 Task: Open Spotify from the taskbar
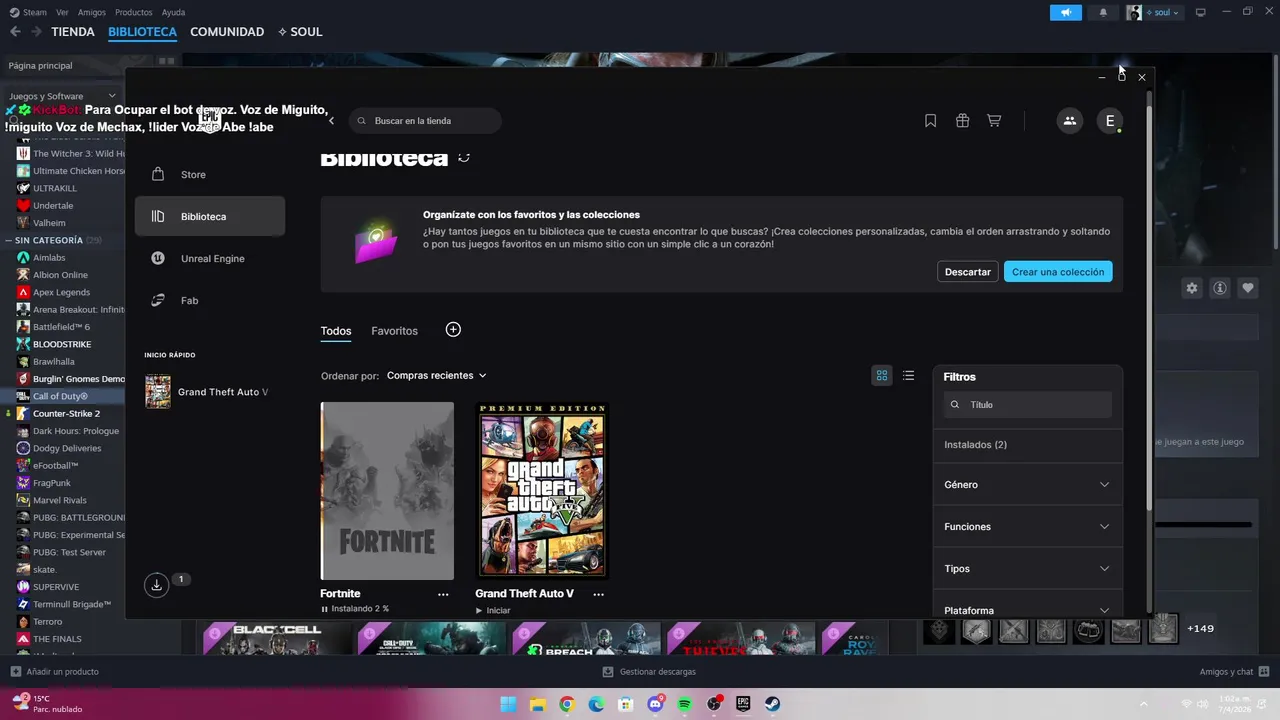point(685,704)
